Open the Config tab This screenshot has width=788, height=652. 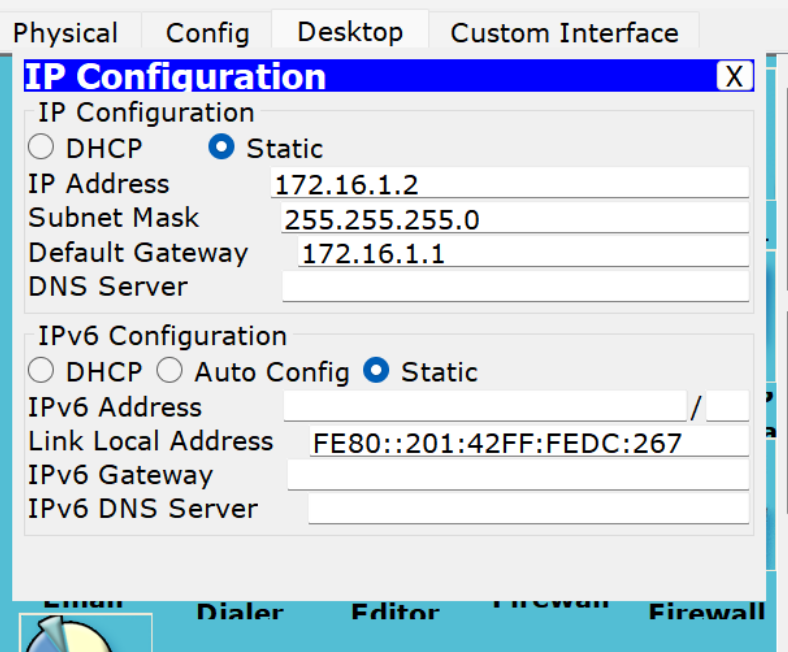[207, 33]
